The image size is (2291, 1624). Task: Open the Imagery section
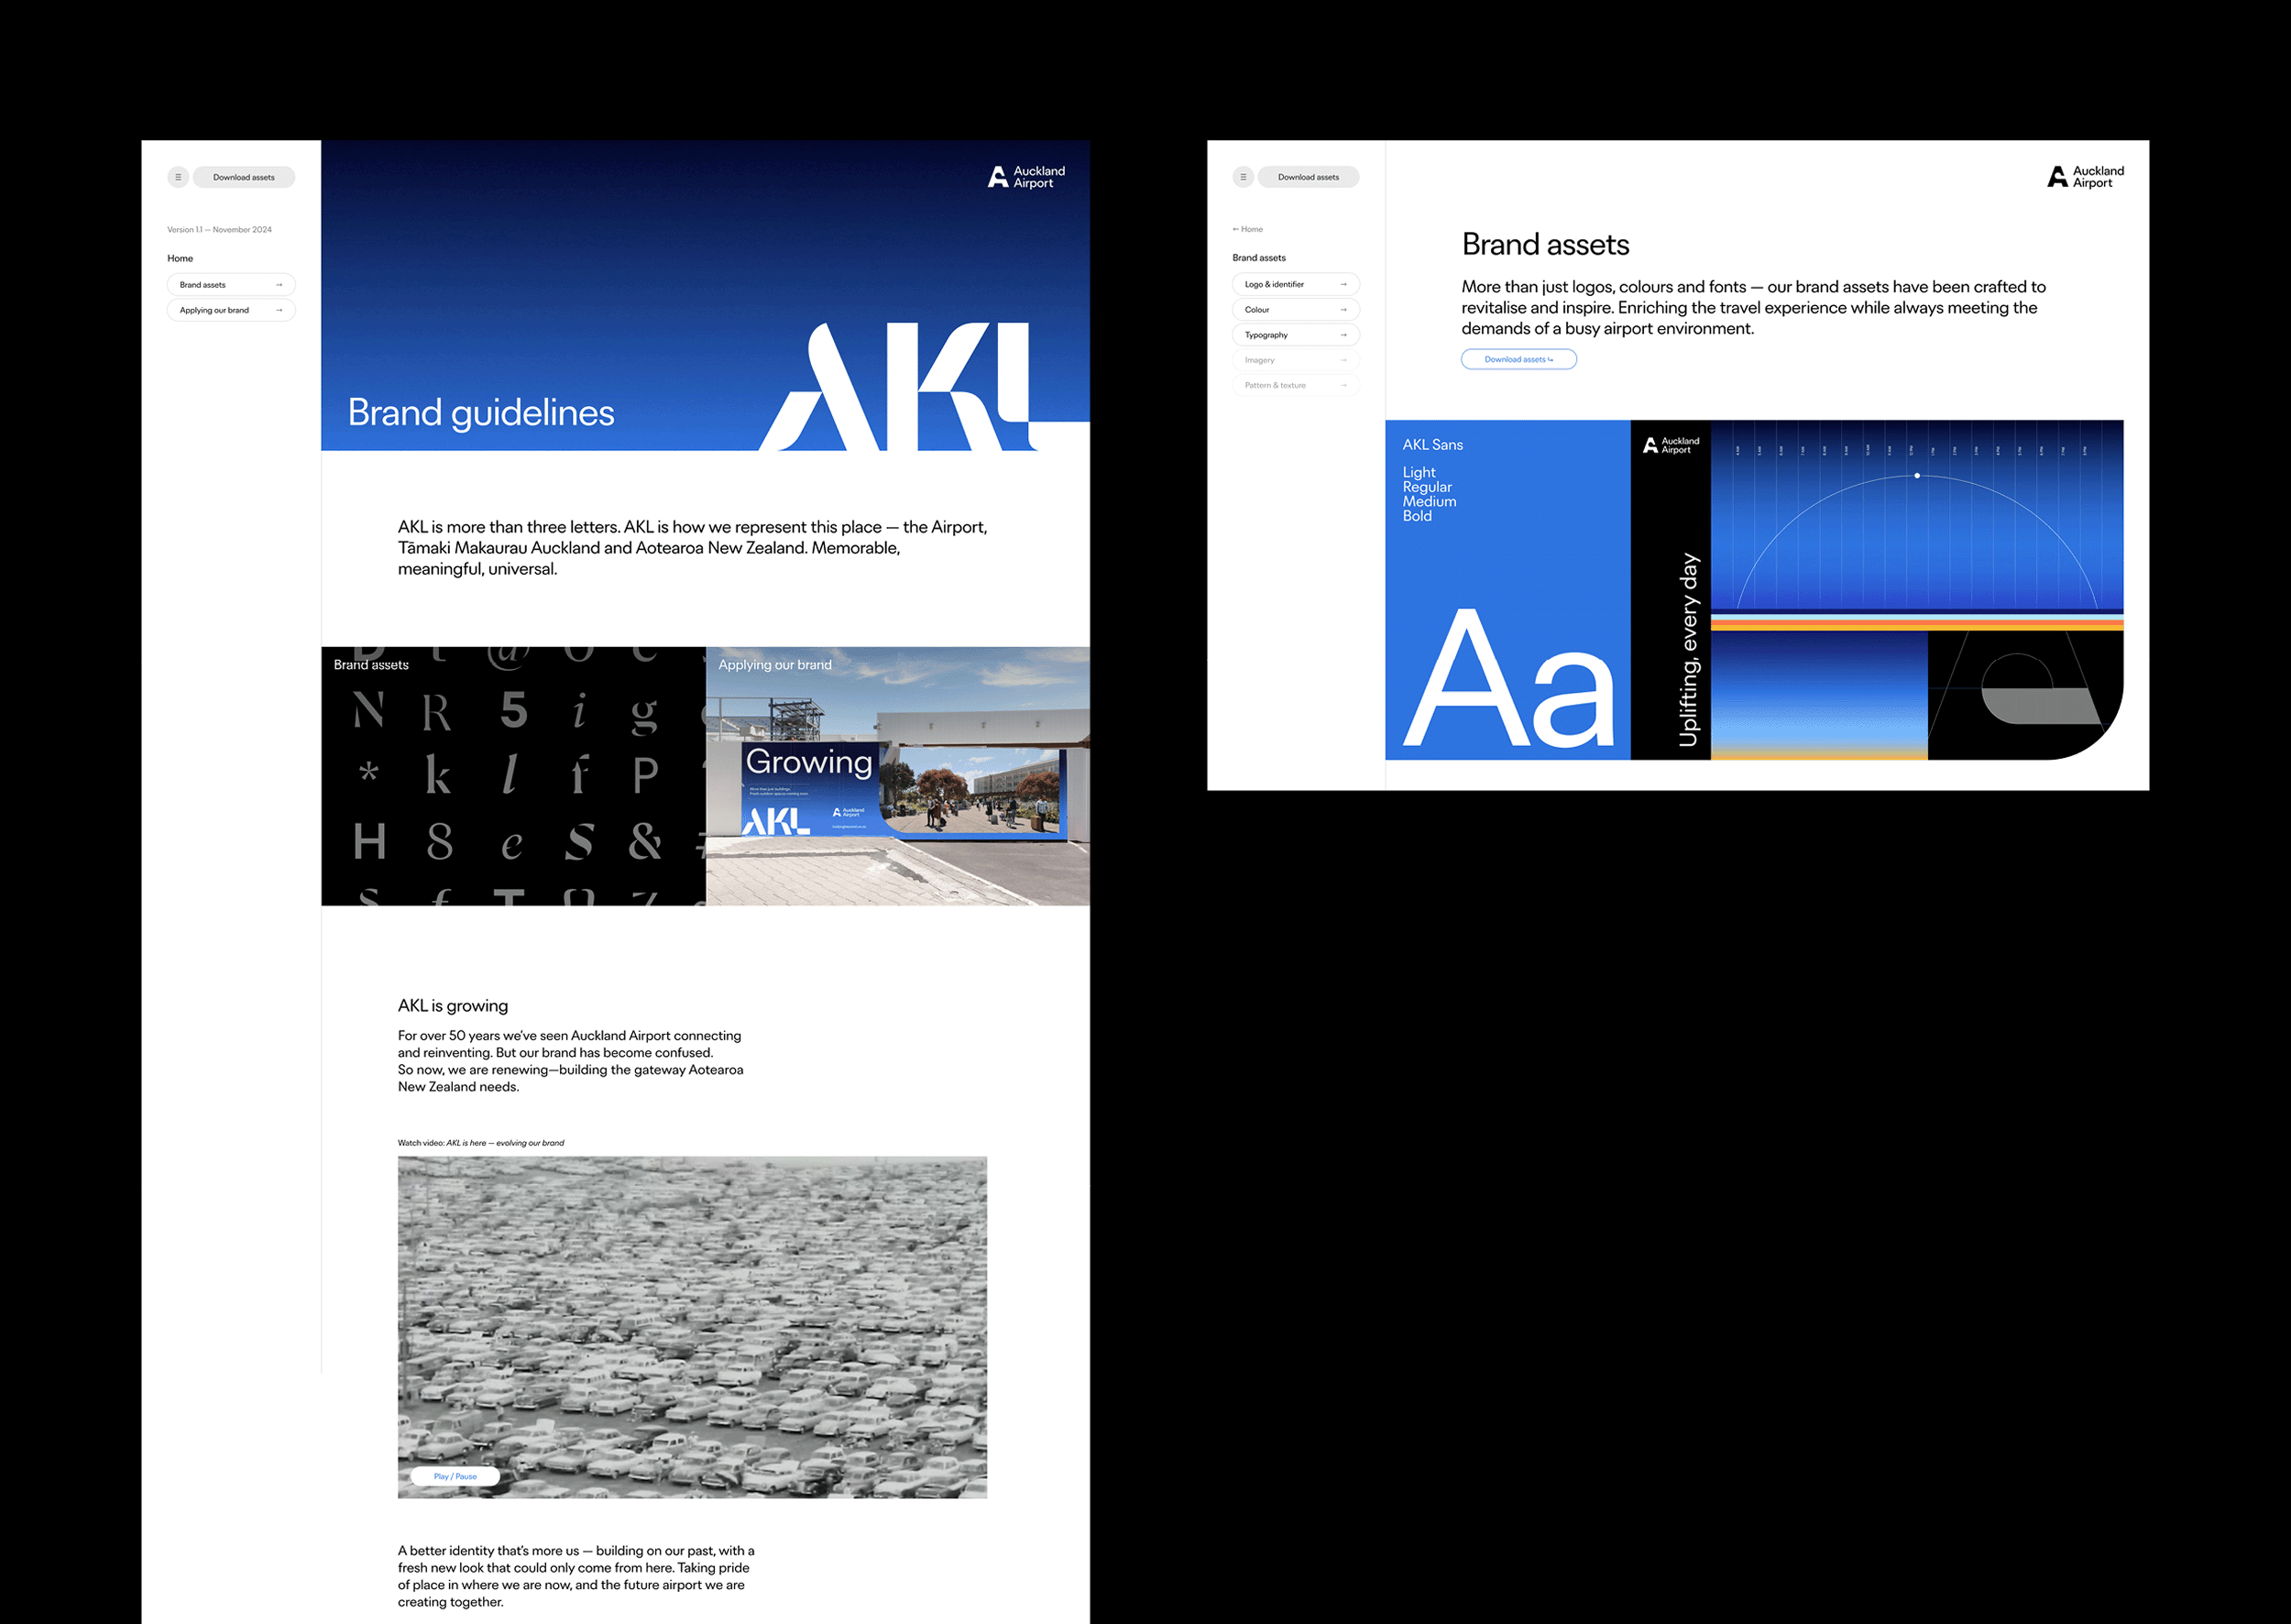click(1295, 360)
